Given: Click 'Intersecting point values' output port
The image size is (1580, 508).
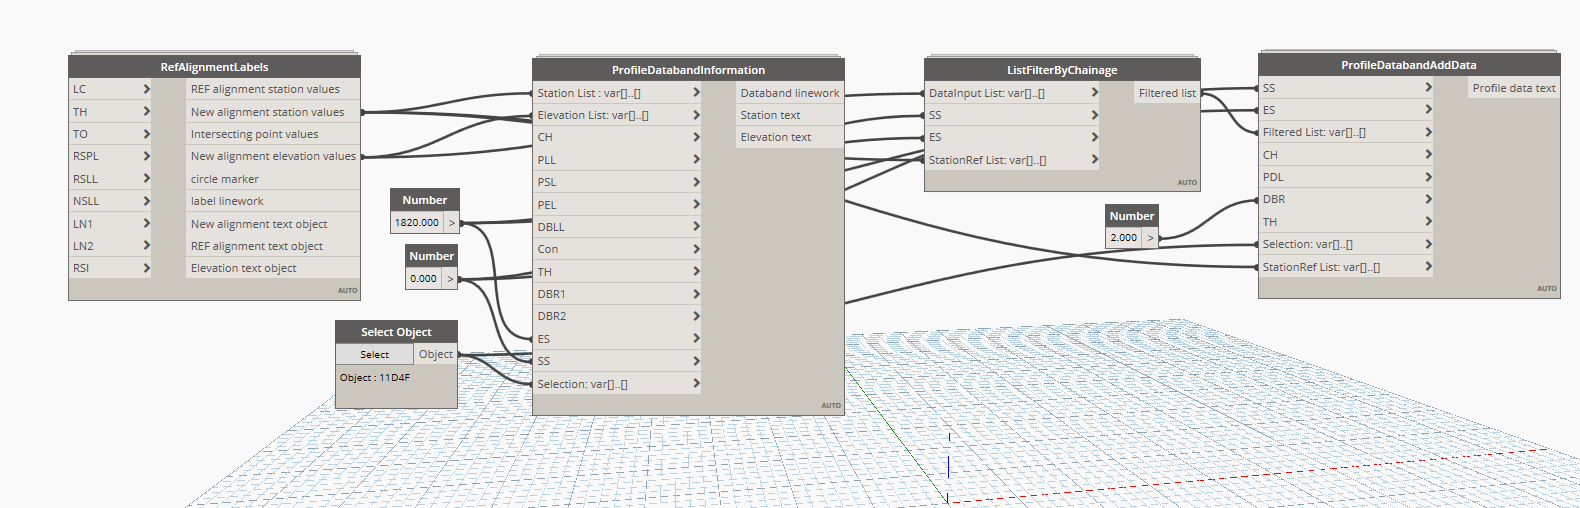Looking at the screenshot, I should click(x=273, y=134).
